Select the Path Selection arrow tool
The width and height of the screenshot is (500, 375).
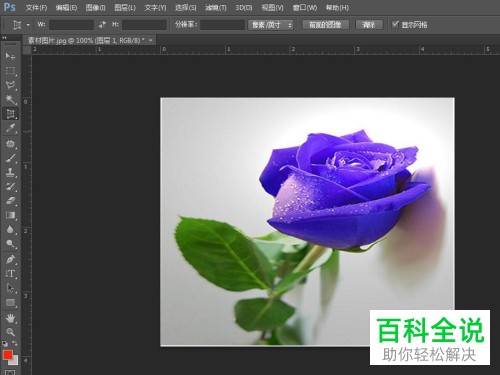(10, 288)
